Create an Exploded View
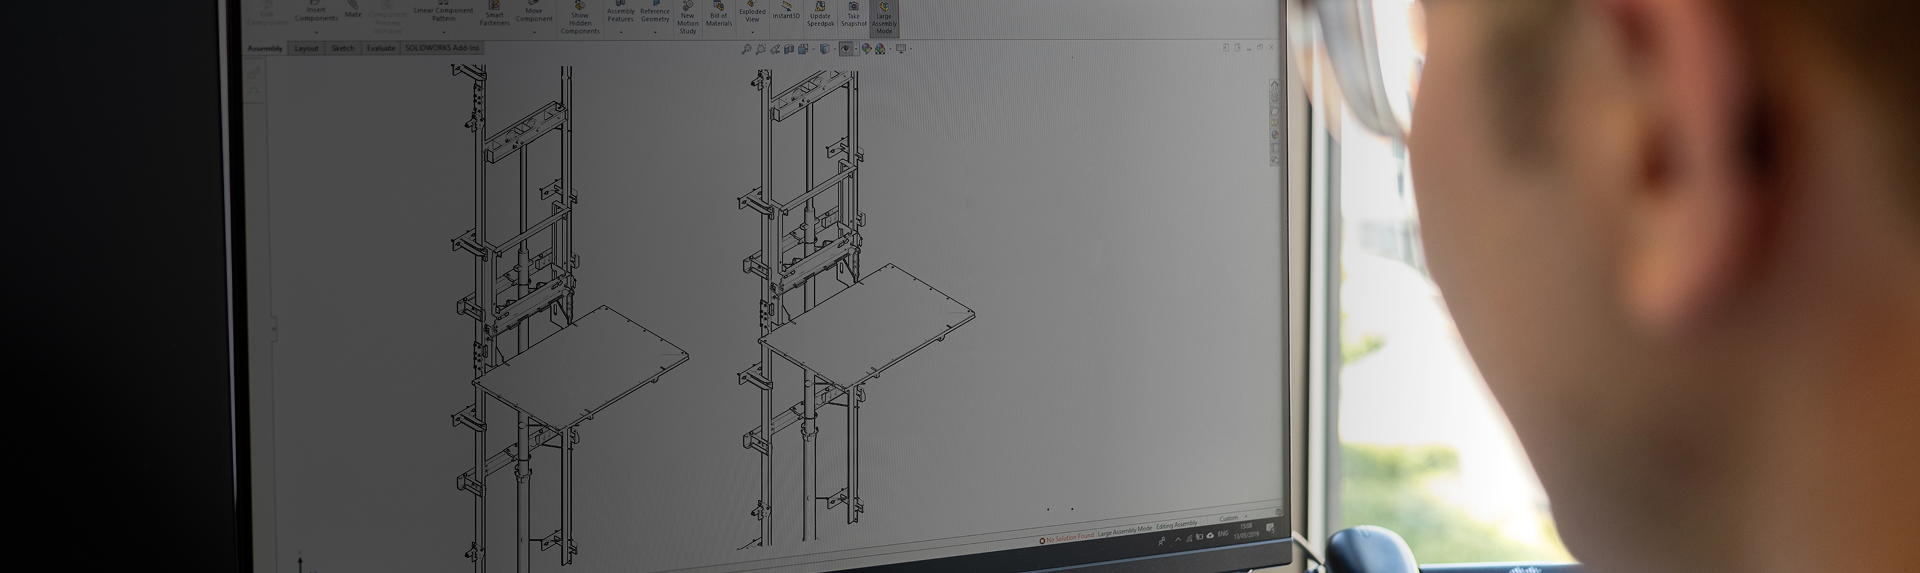Viewport: 1920px width, 573px height. [752, 12]
